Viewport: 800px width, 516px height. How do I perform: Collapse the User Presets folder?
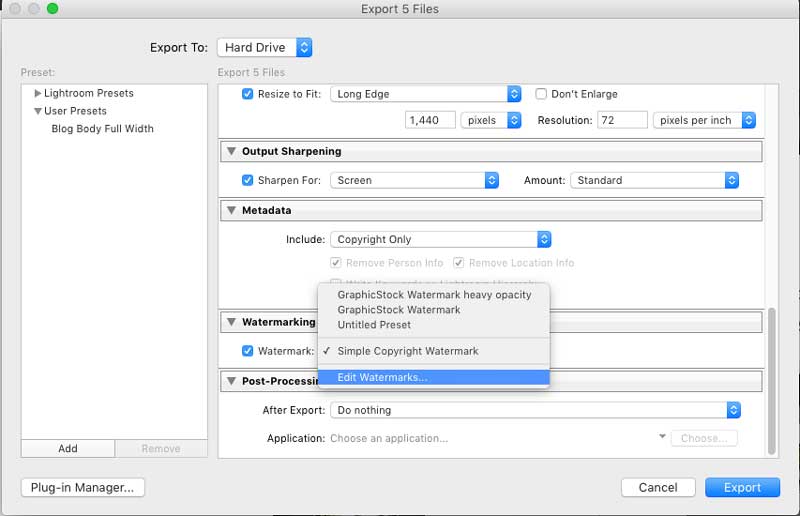[38, 111]
